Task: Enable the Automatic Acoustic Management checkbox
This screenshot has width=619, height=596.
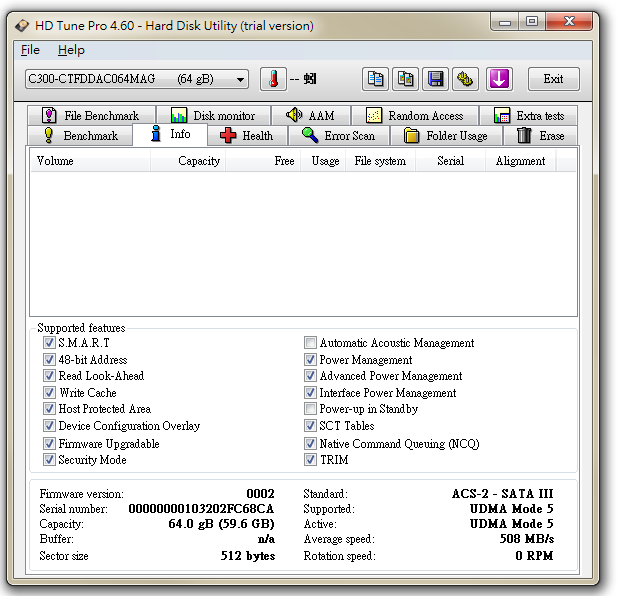Action: coord(310,342)
